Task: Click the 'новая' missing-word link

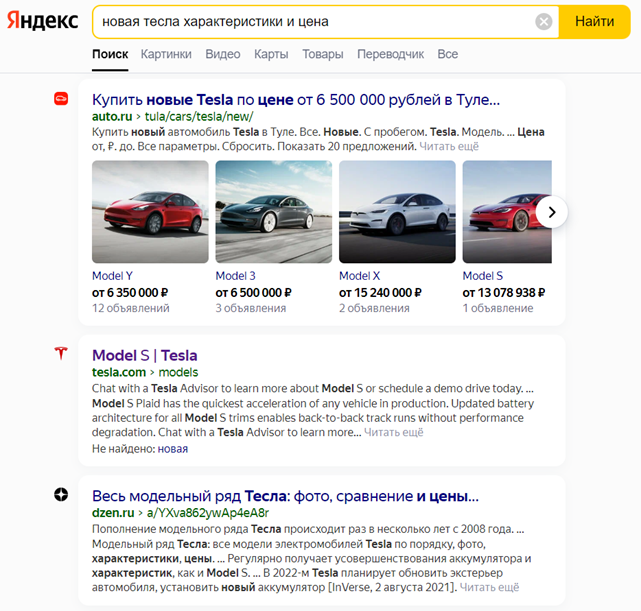Action: (x=173, y=449)
